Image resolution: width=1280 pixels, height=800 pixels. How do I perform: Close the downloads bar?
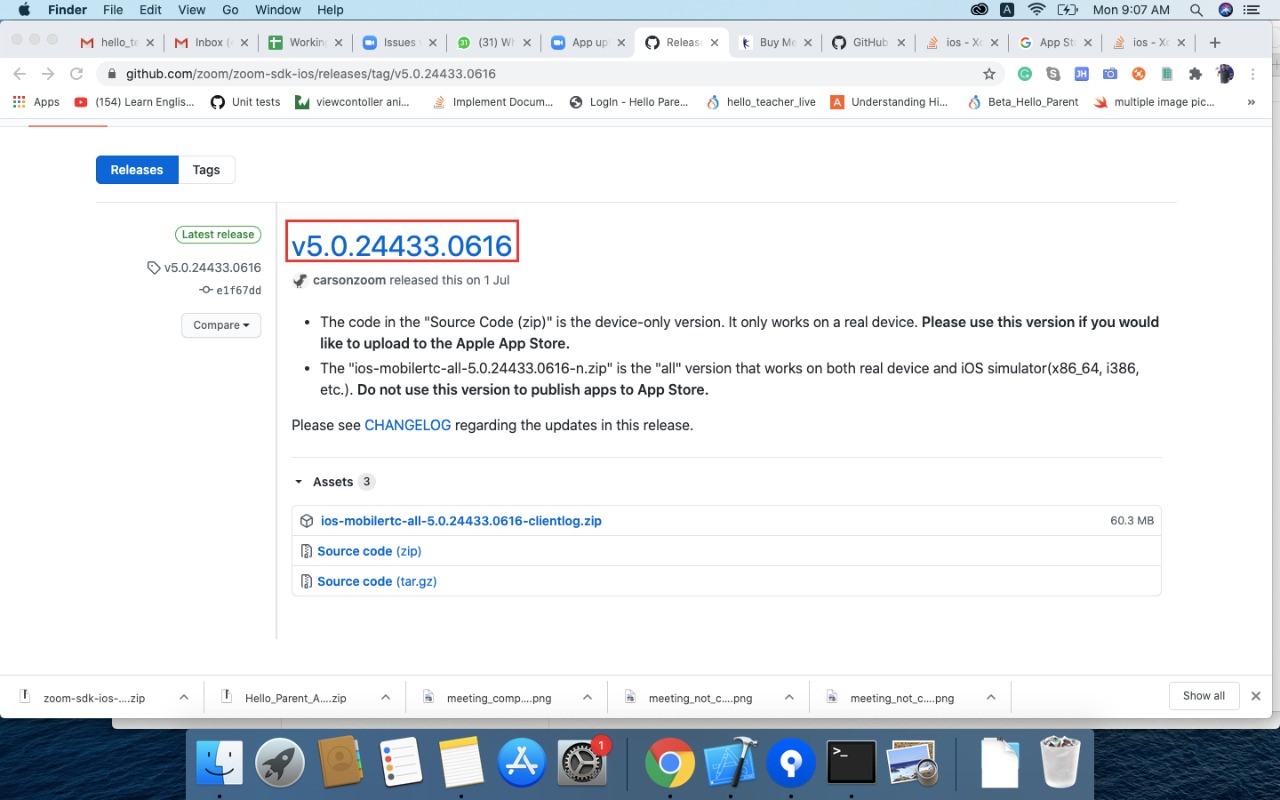click(1256, 696)
